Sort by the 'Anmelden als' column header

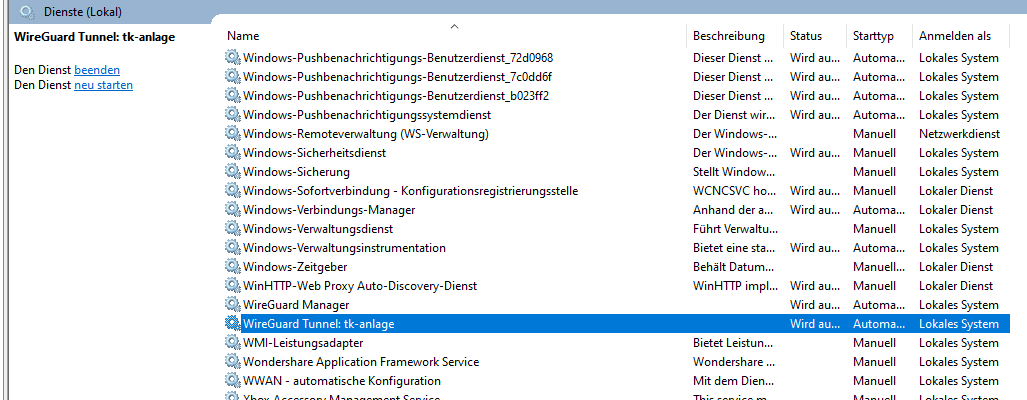click(x=955, y=36)
